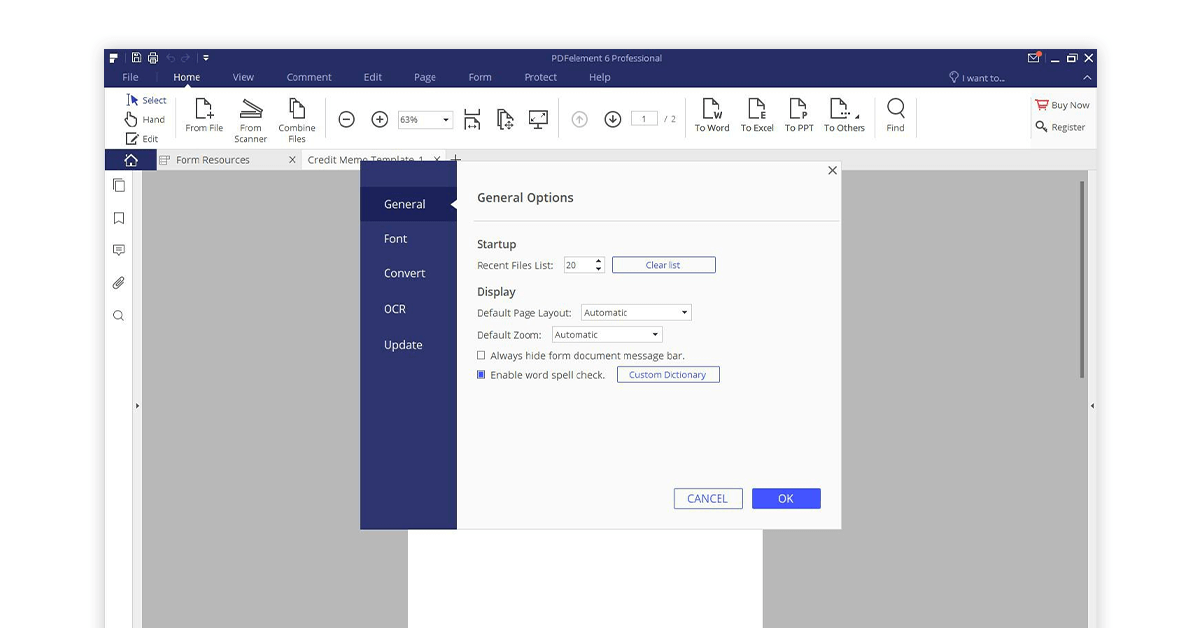Open Default Page Layout dropdown
This screenshot has height=628, width=1200.
tap(636, 313)
